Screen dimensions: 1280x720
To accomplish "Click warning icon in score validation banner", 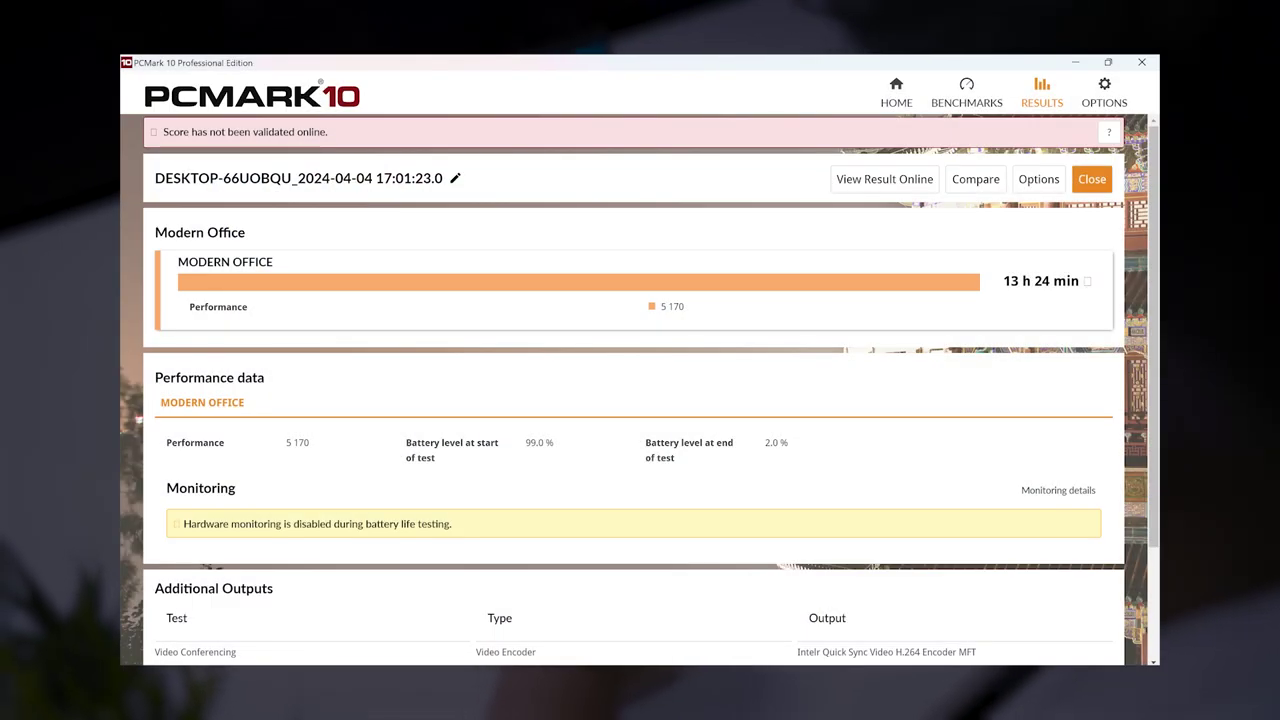I will pos(154,132).
